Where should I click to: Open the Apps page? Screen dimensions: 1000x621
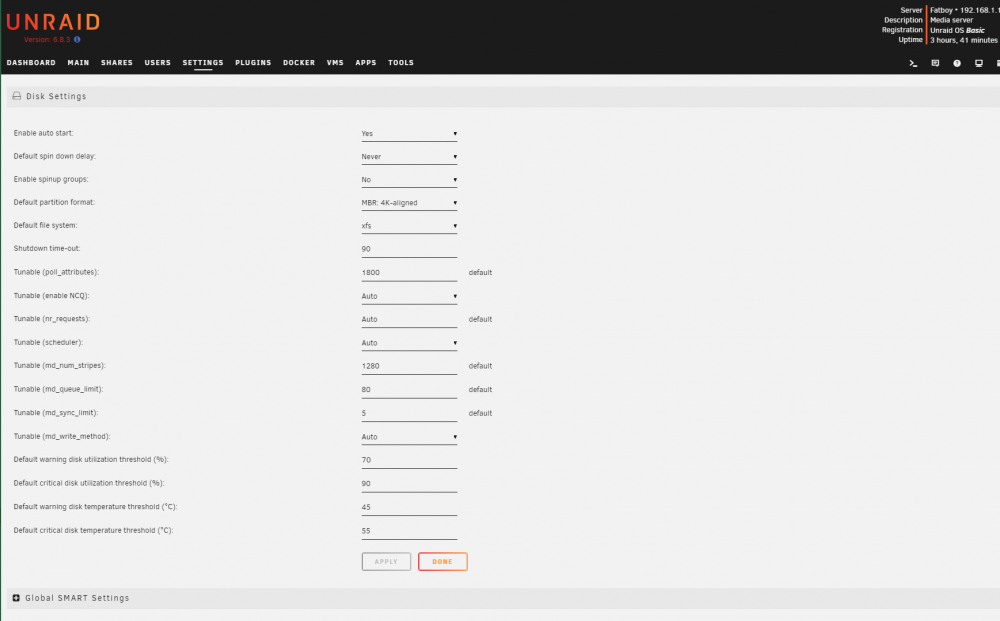[366, 62]
